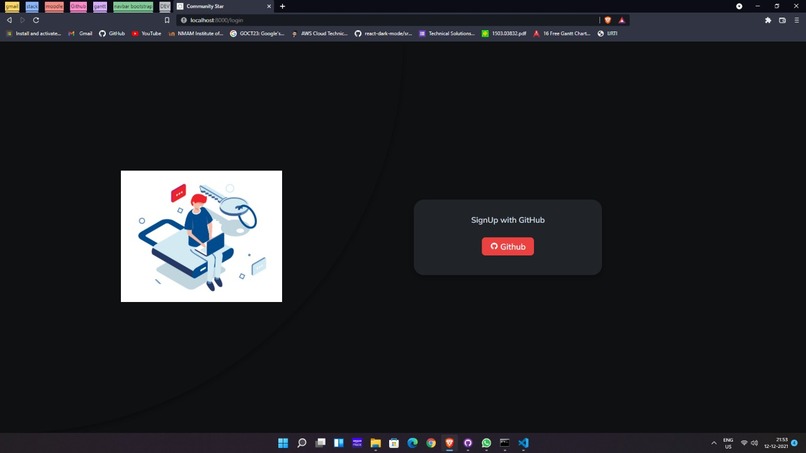Open the network and volume quick settings
Image resolution: width=806 pixels, height=453 pixels.
[x=749, y=443]
